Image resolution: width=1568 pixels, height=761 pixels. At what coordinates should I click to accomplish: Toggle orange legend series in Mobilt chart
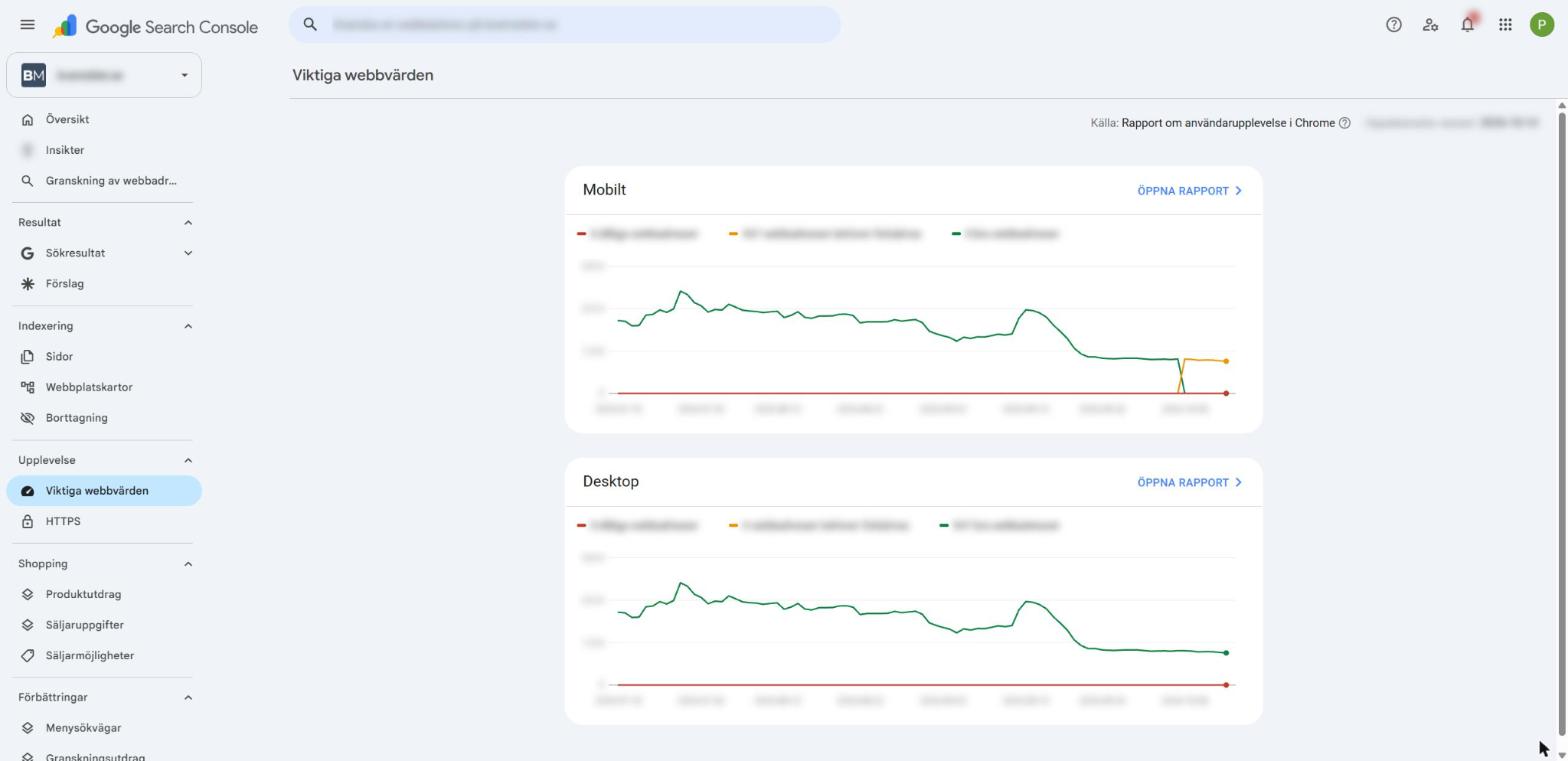(x=824, y=234)
